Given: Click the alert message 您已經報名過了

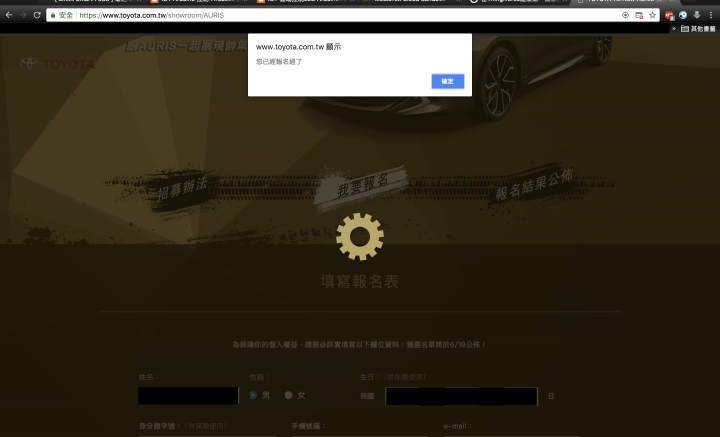Looking at the screenshot, I should (279, 62).
